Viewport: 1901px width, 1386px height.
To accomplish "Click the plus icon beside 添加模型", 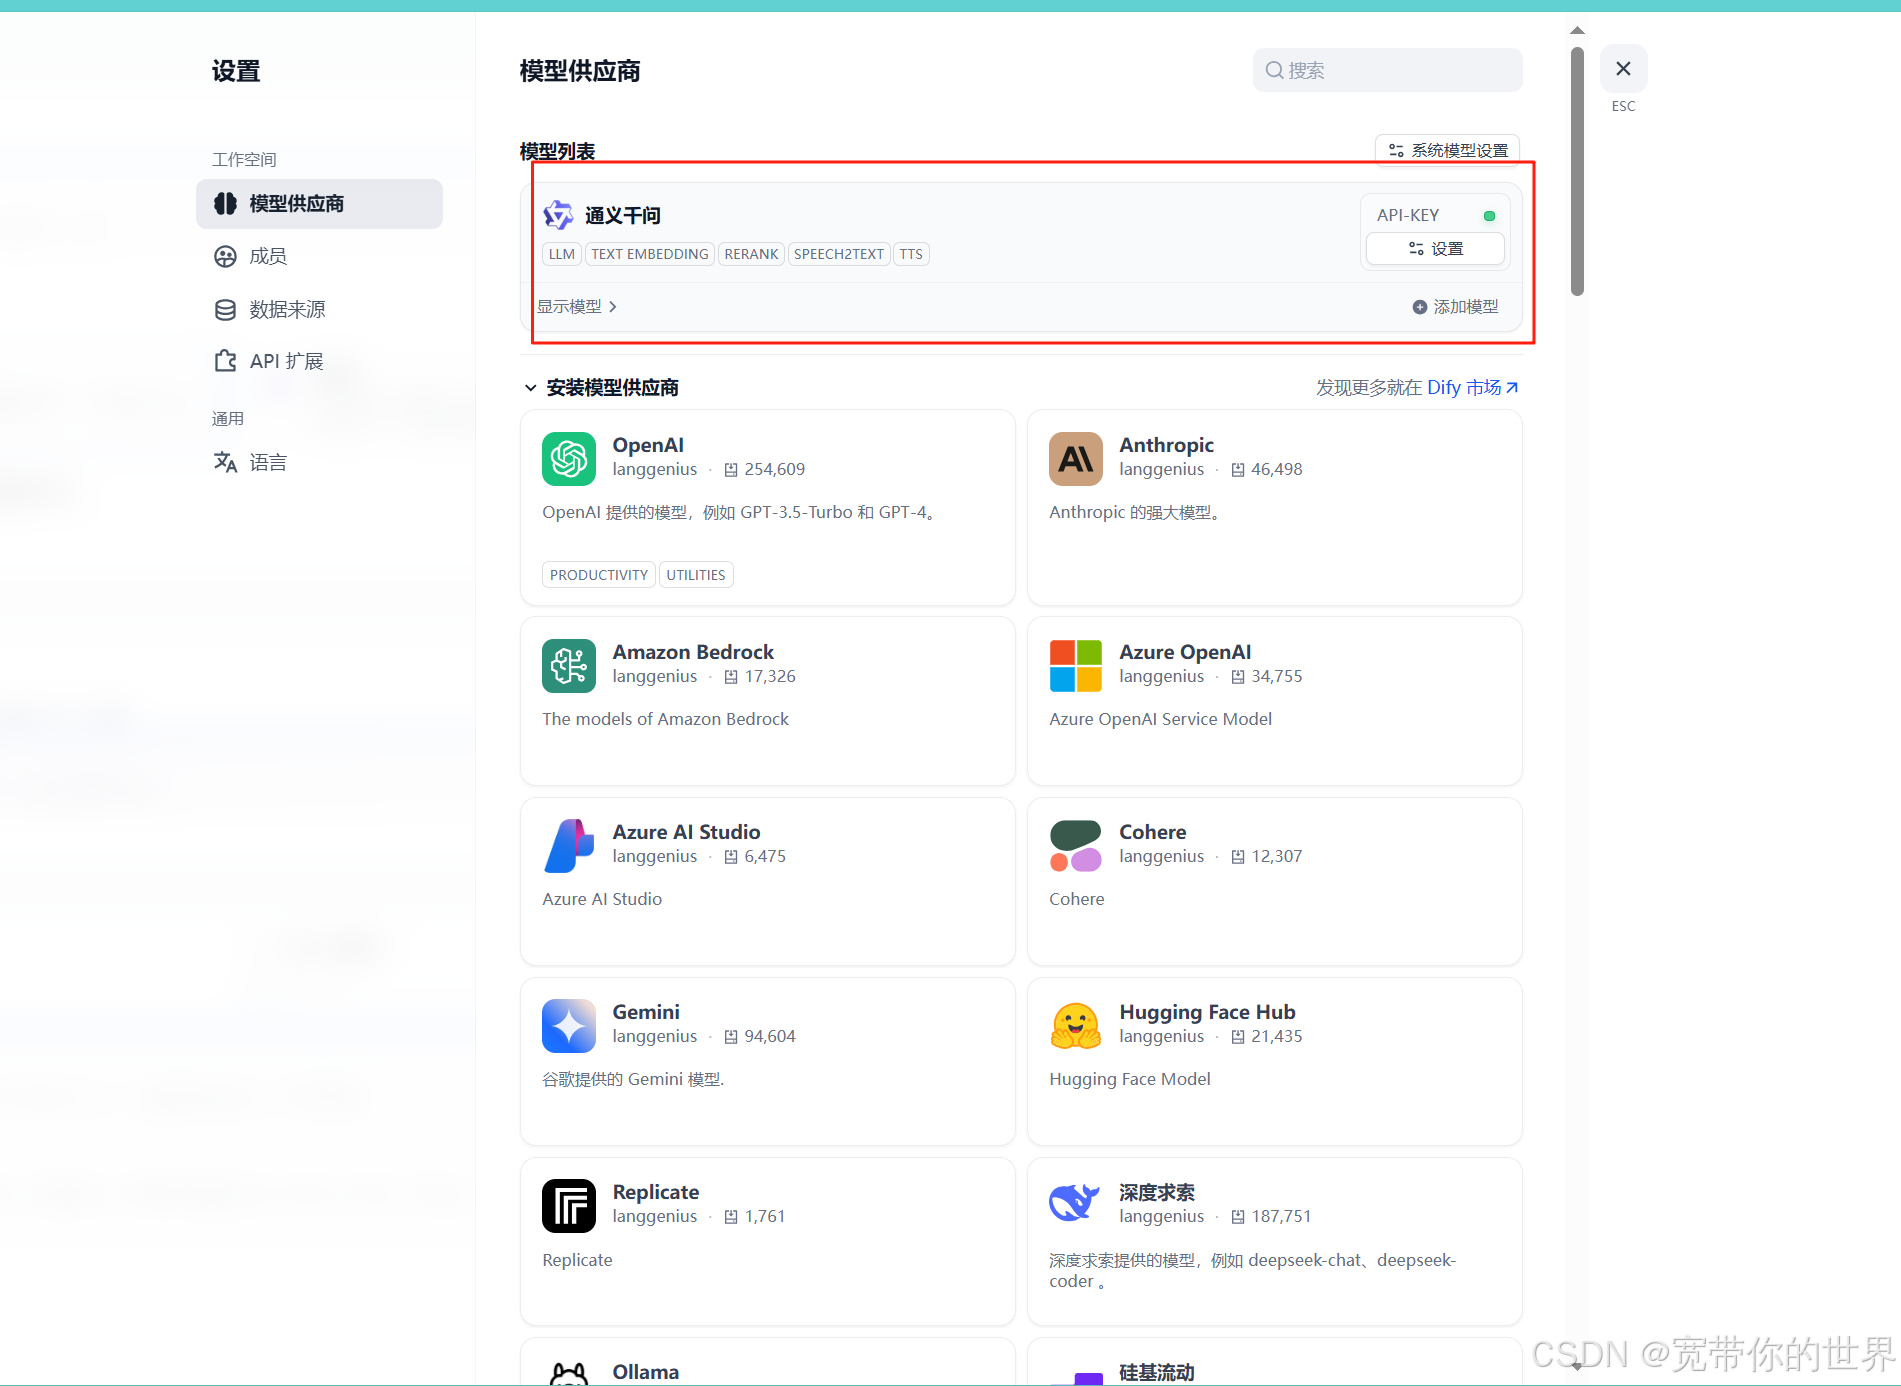I will point(1419,307).
